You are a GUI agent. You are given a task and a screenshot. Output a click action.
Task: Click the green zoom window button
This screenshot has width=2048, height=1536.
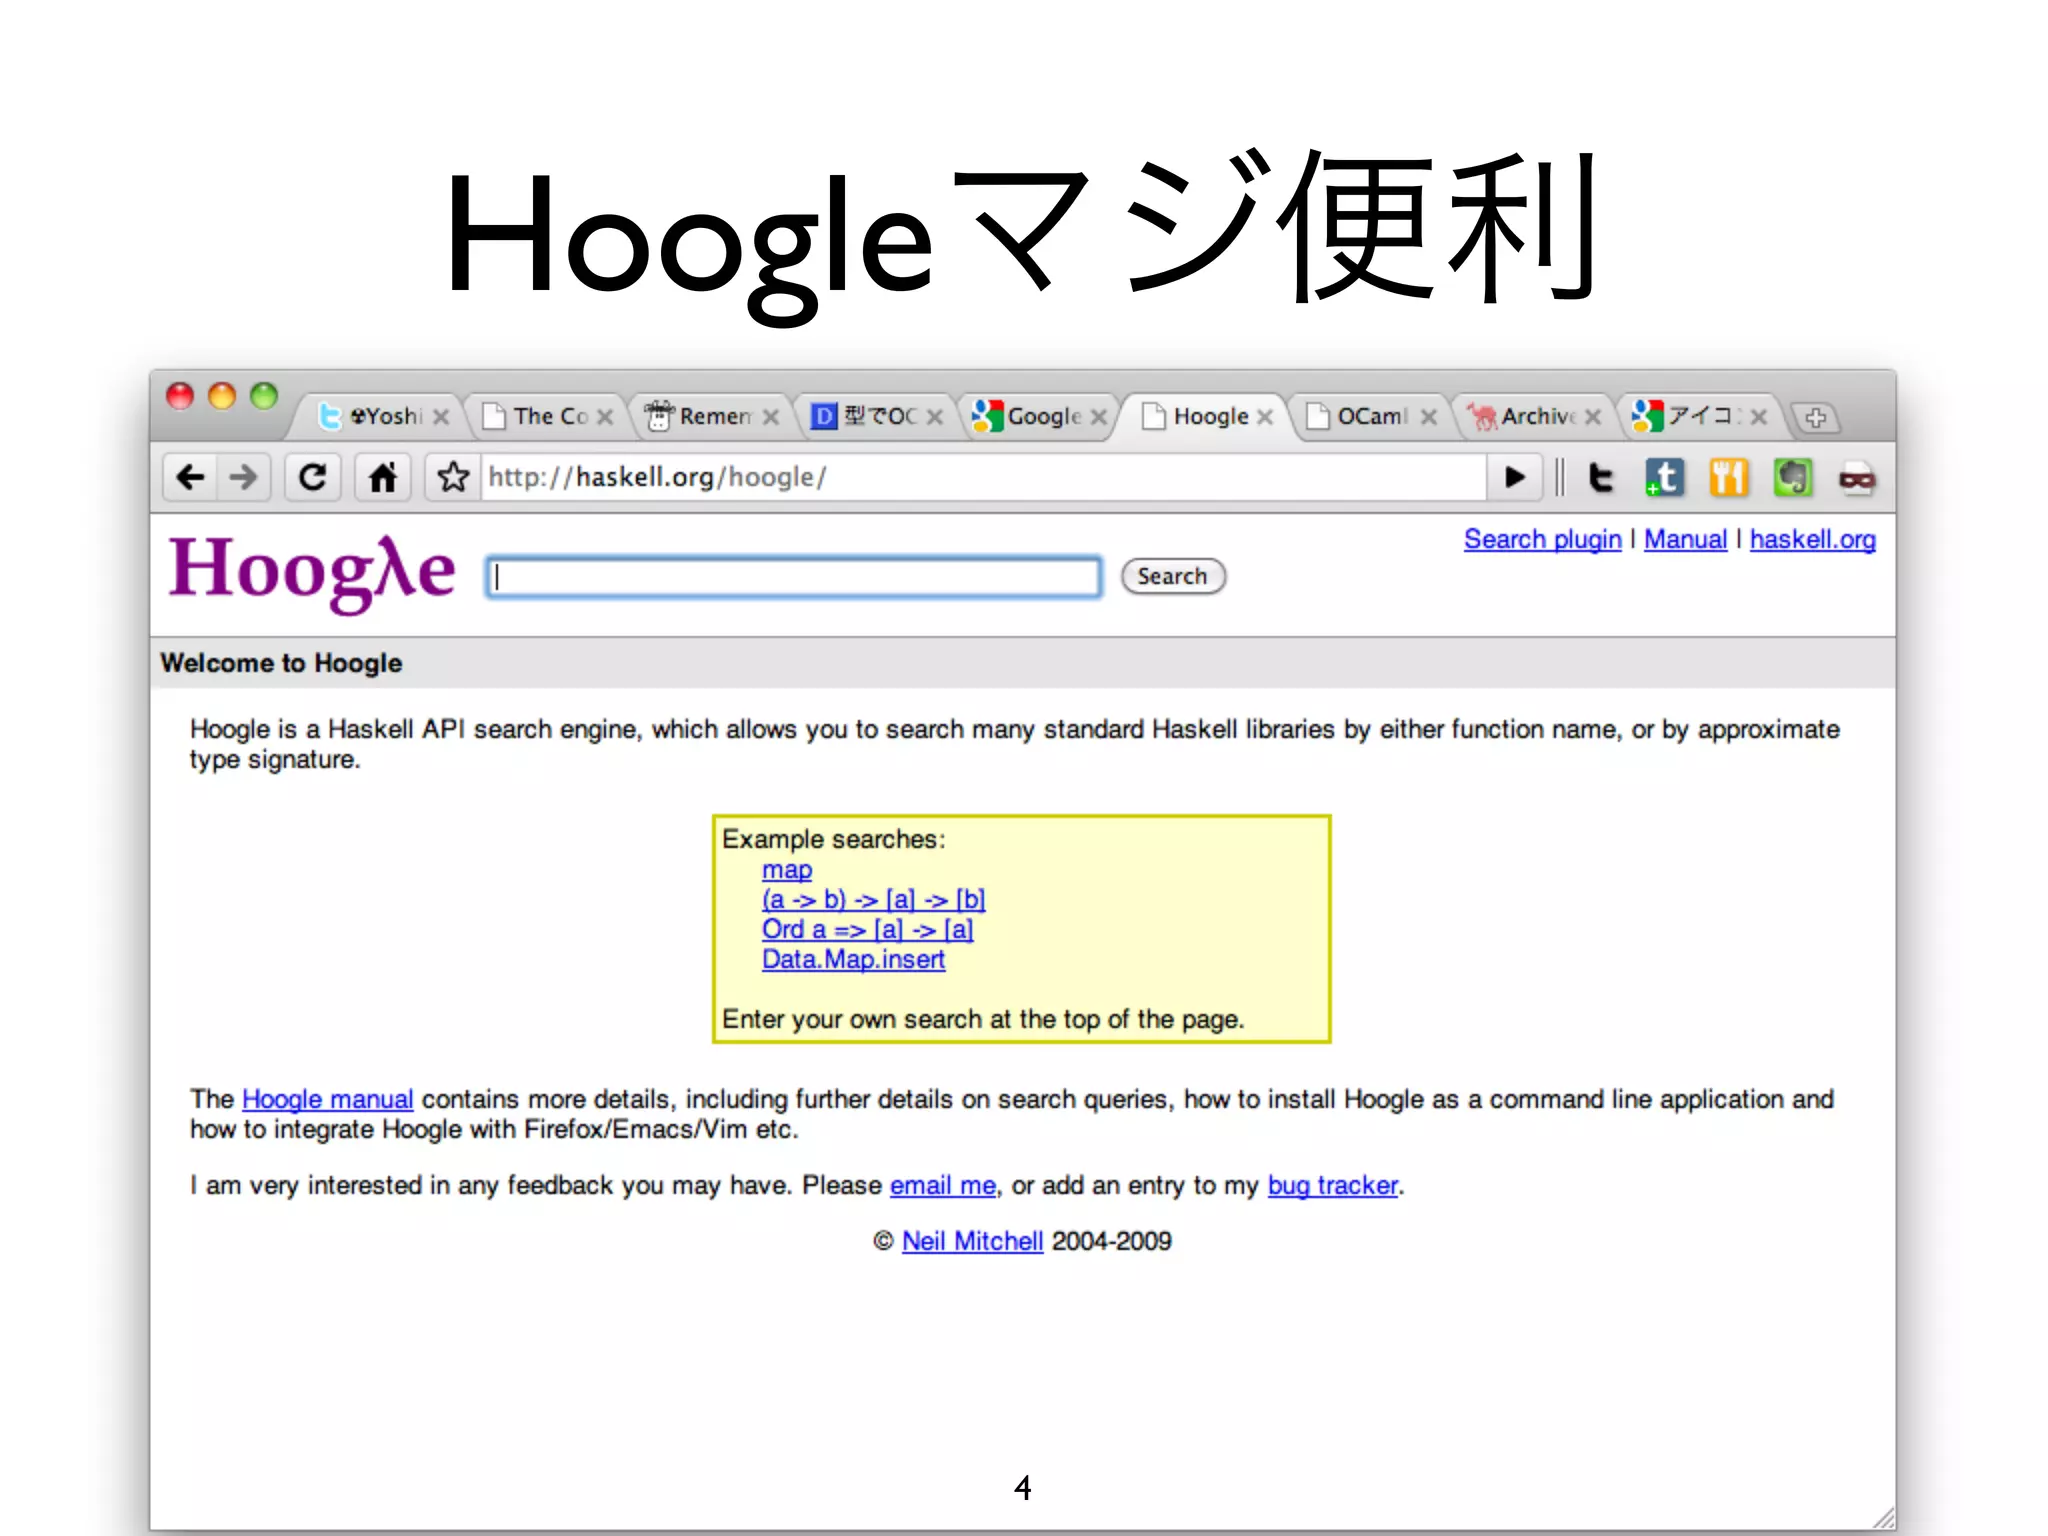click(264, 396)
